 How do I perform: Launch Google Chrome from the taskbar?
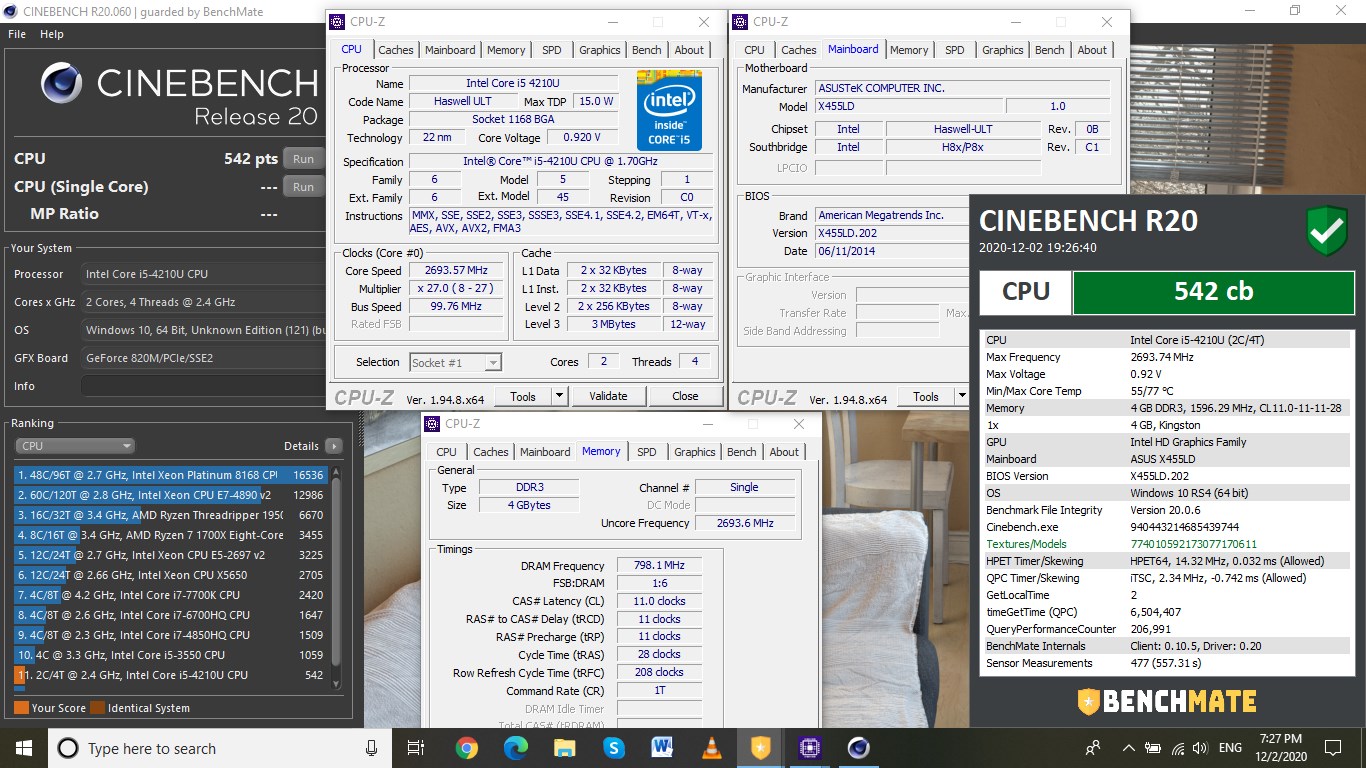pyautogui.click(x=466, y=748)
